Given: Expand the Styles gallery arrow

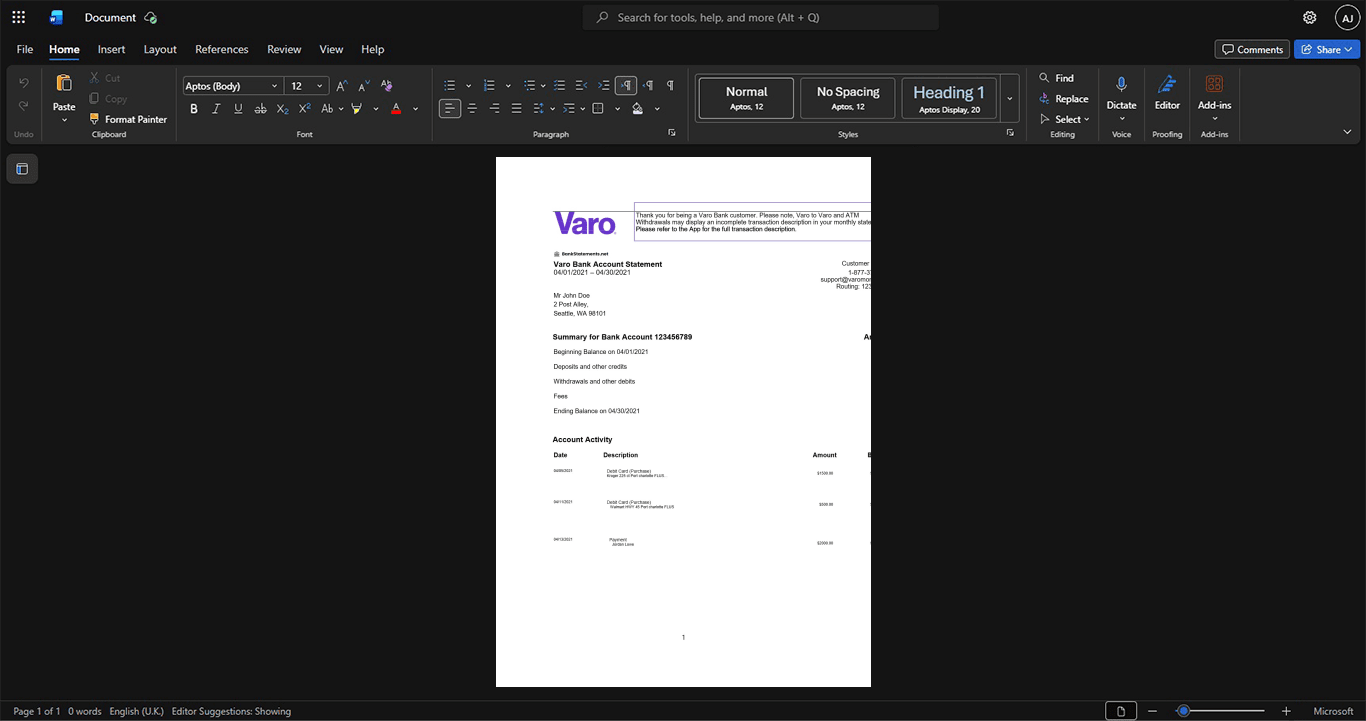Looking at the screenshot, I should [x=1010, y=98].
